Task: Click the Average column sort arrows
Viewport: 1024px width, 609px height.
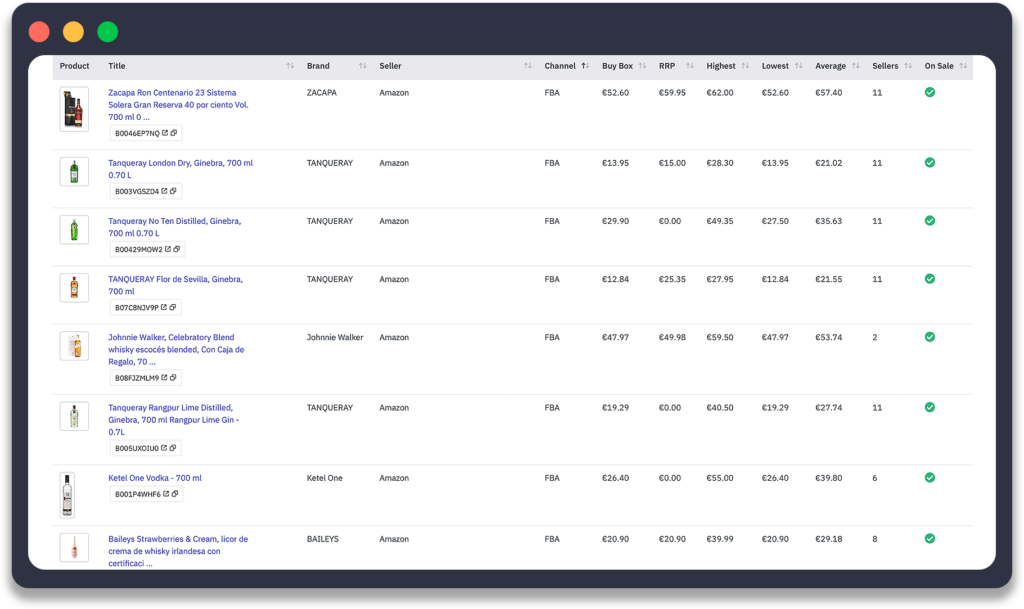Action: pos(856,66)
